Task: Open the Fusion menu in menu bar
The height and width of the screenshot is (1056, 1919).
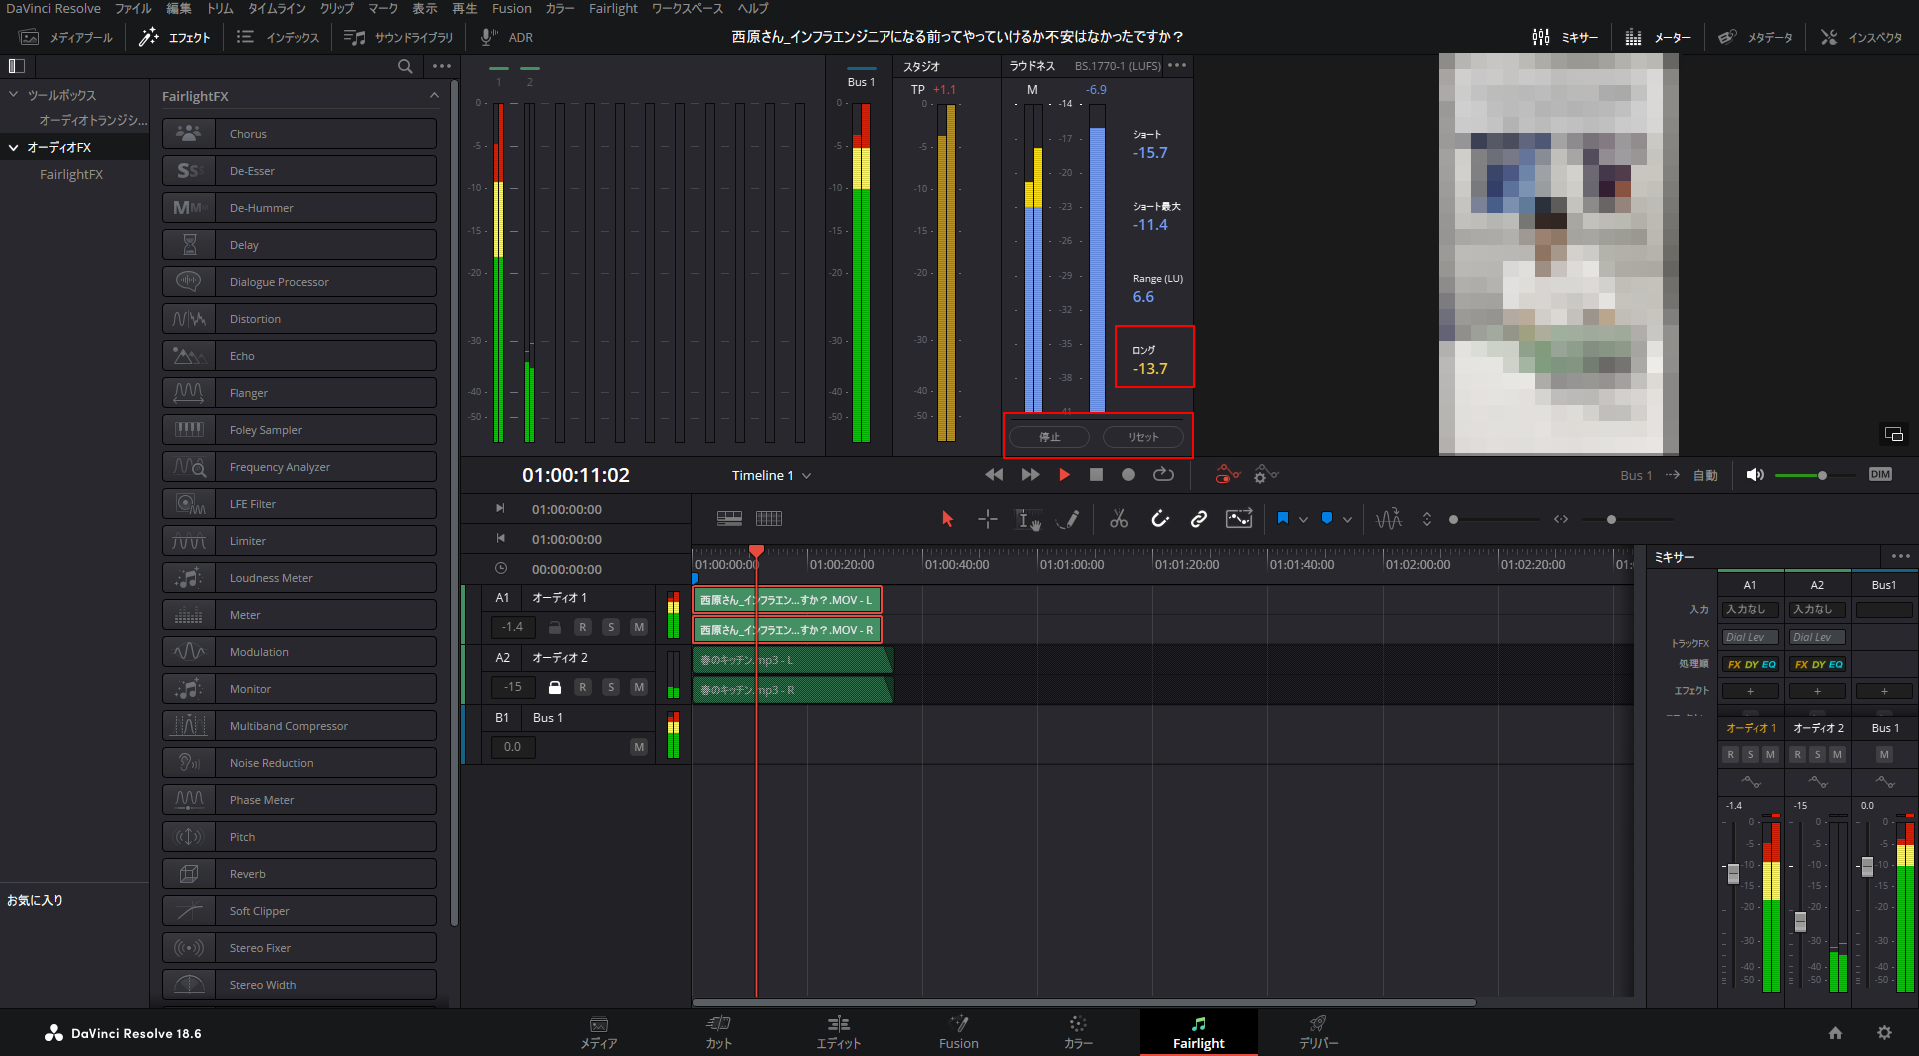Action: pos(512,9)
